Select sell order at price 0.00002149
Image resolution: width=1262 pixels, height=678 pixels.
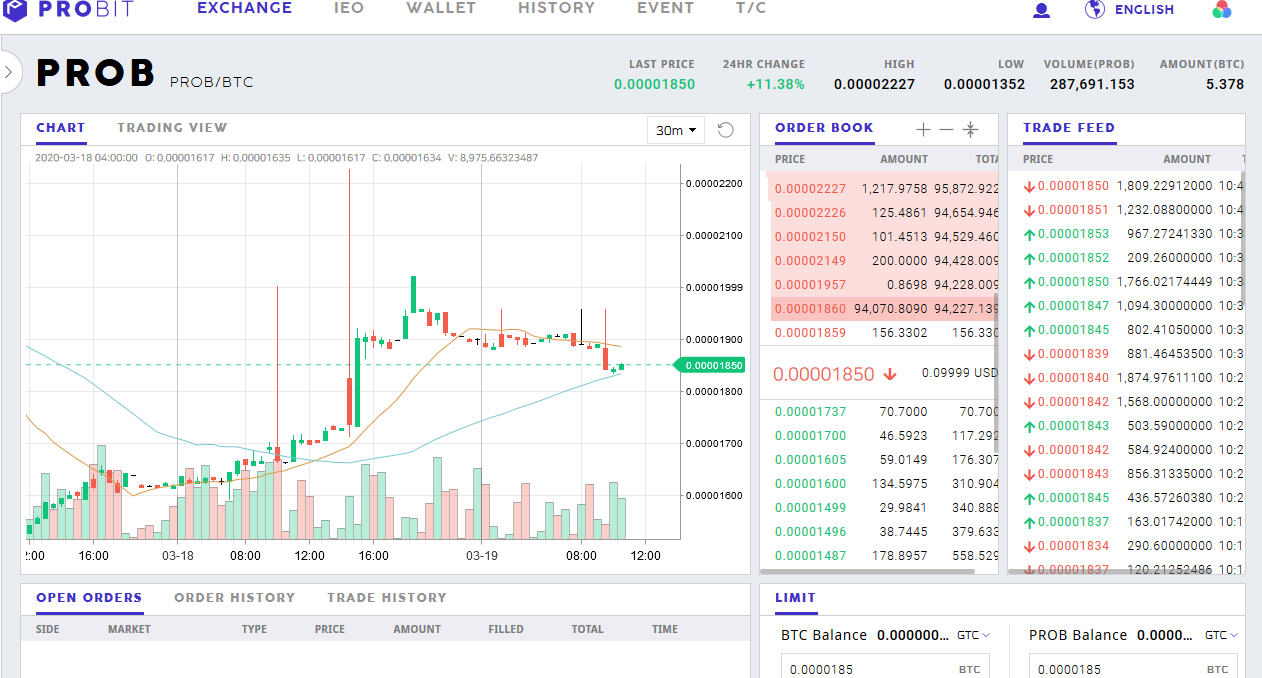[x=883, y=260]
